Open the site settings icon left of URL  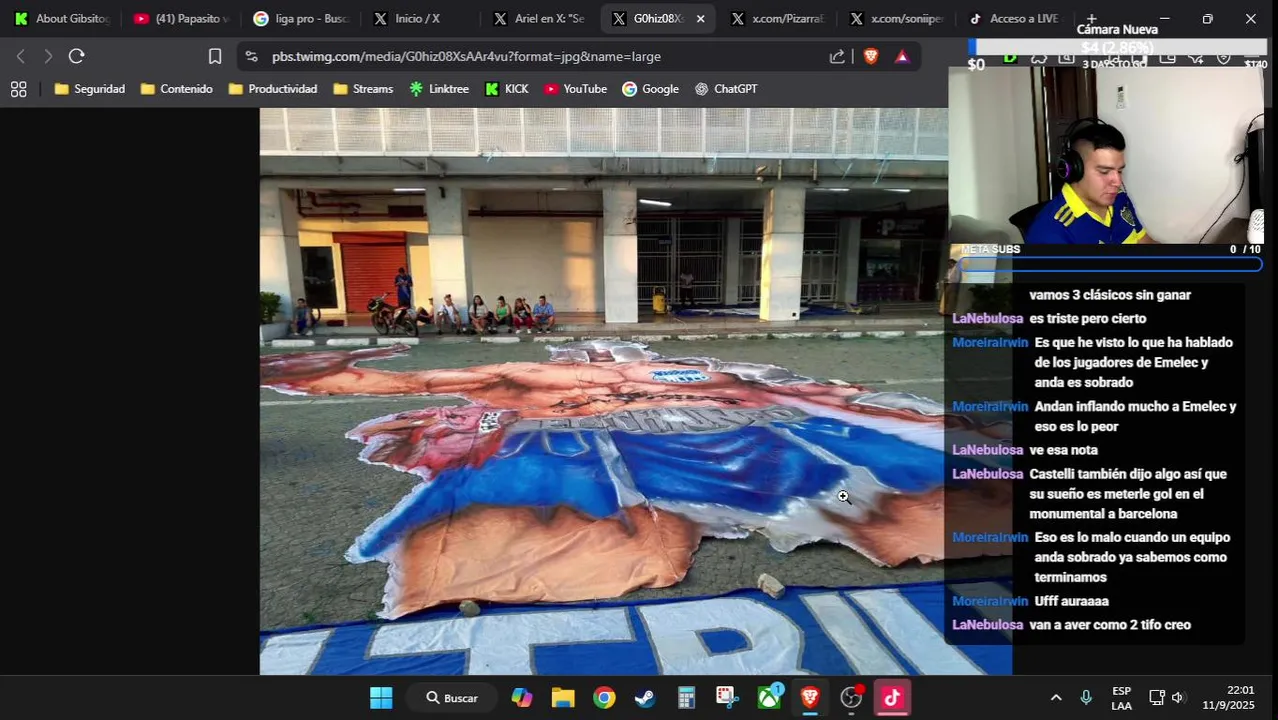point(251,56)
